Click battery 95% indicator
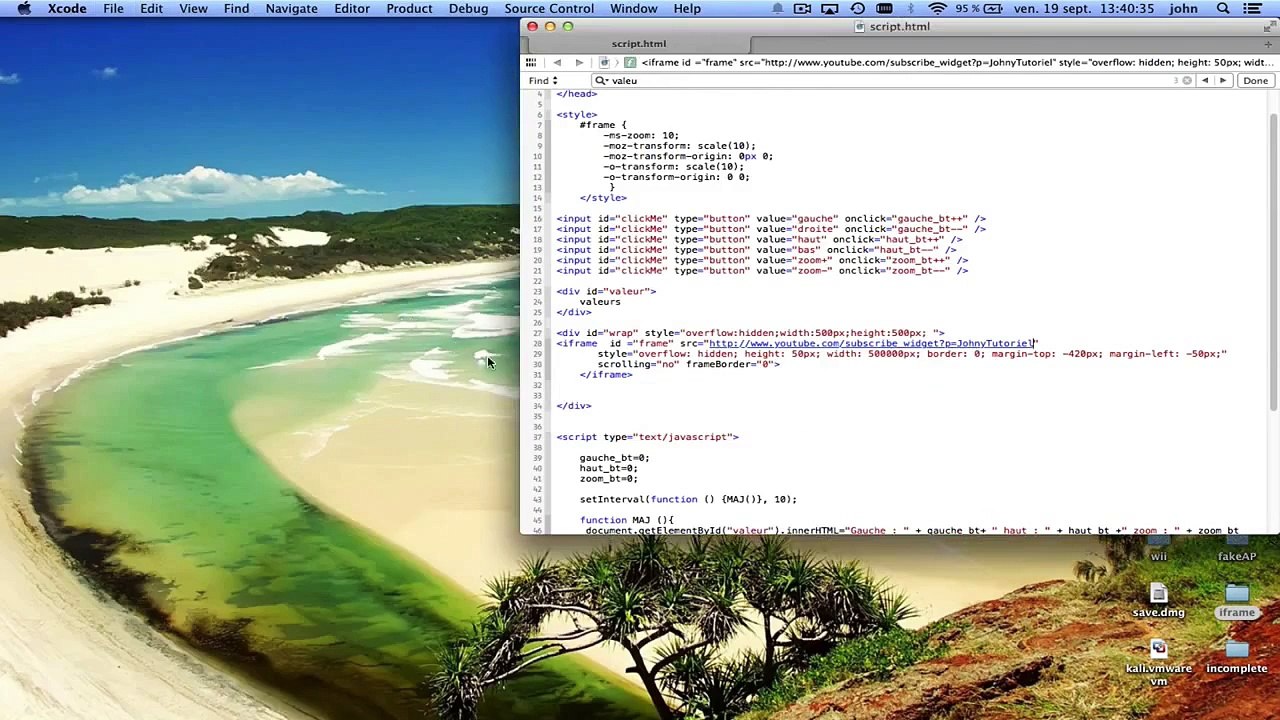This screenshot has width=1280, height=720. pos(978,9)
